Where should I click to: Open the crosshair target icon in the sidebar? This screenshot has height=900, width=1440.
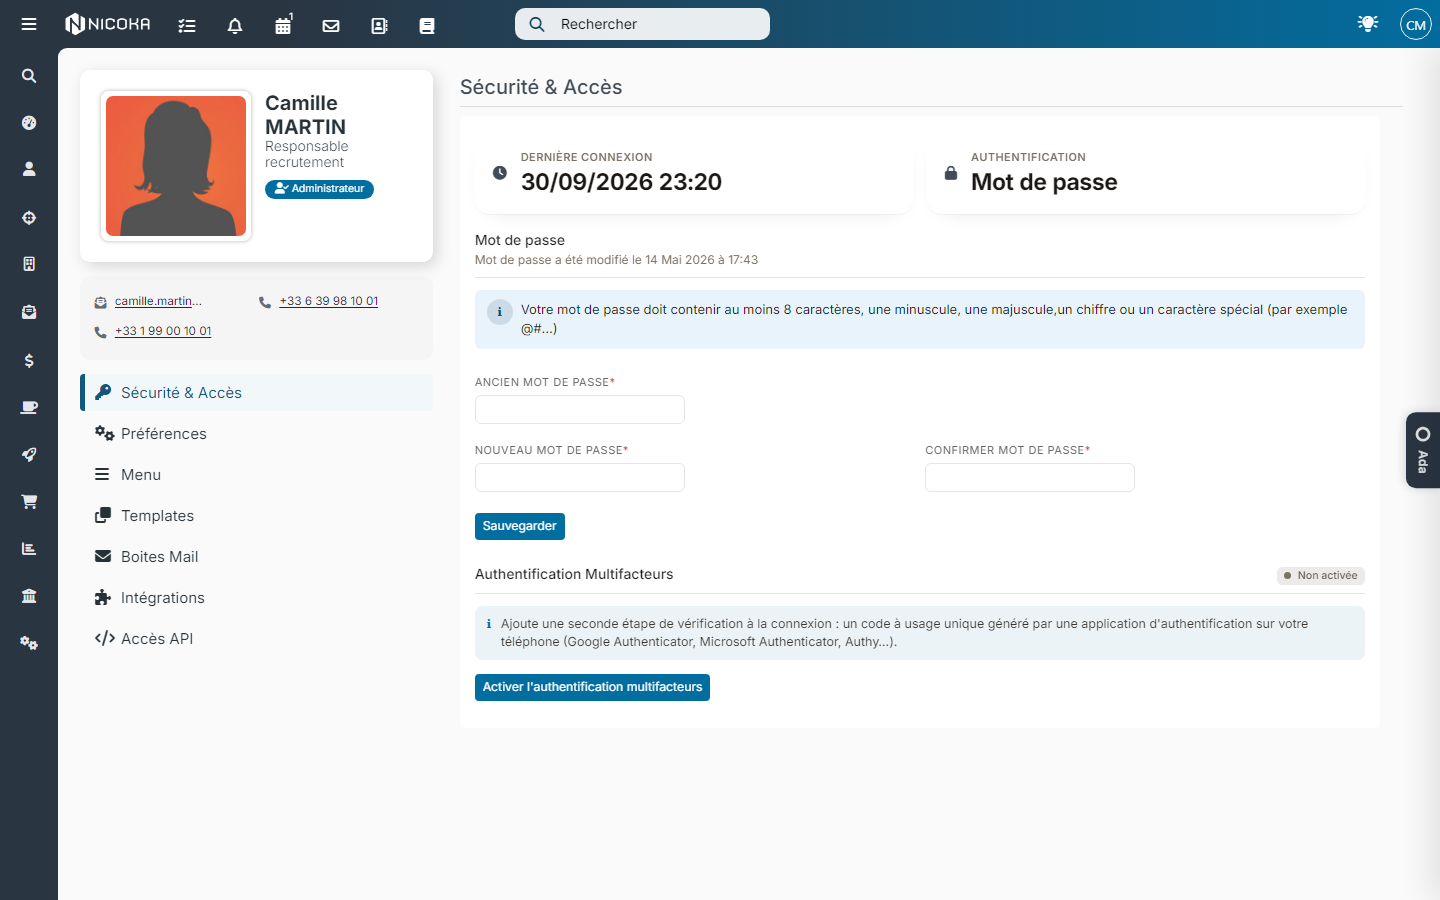tap(29, 218)
